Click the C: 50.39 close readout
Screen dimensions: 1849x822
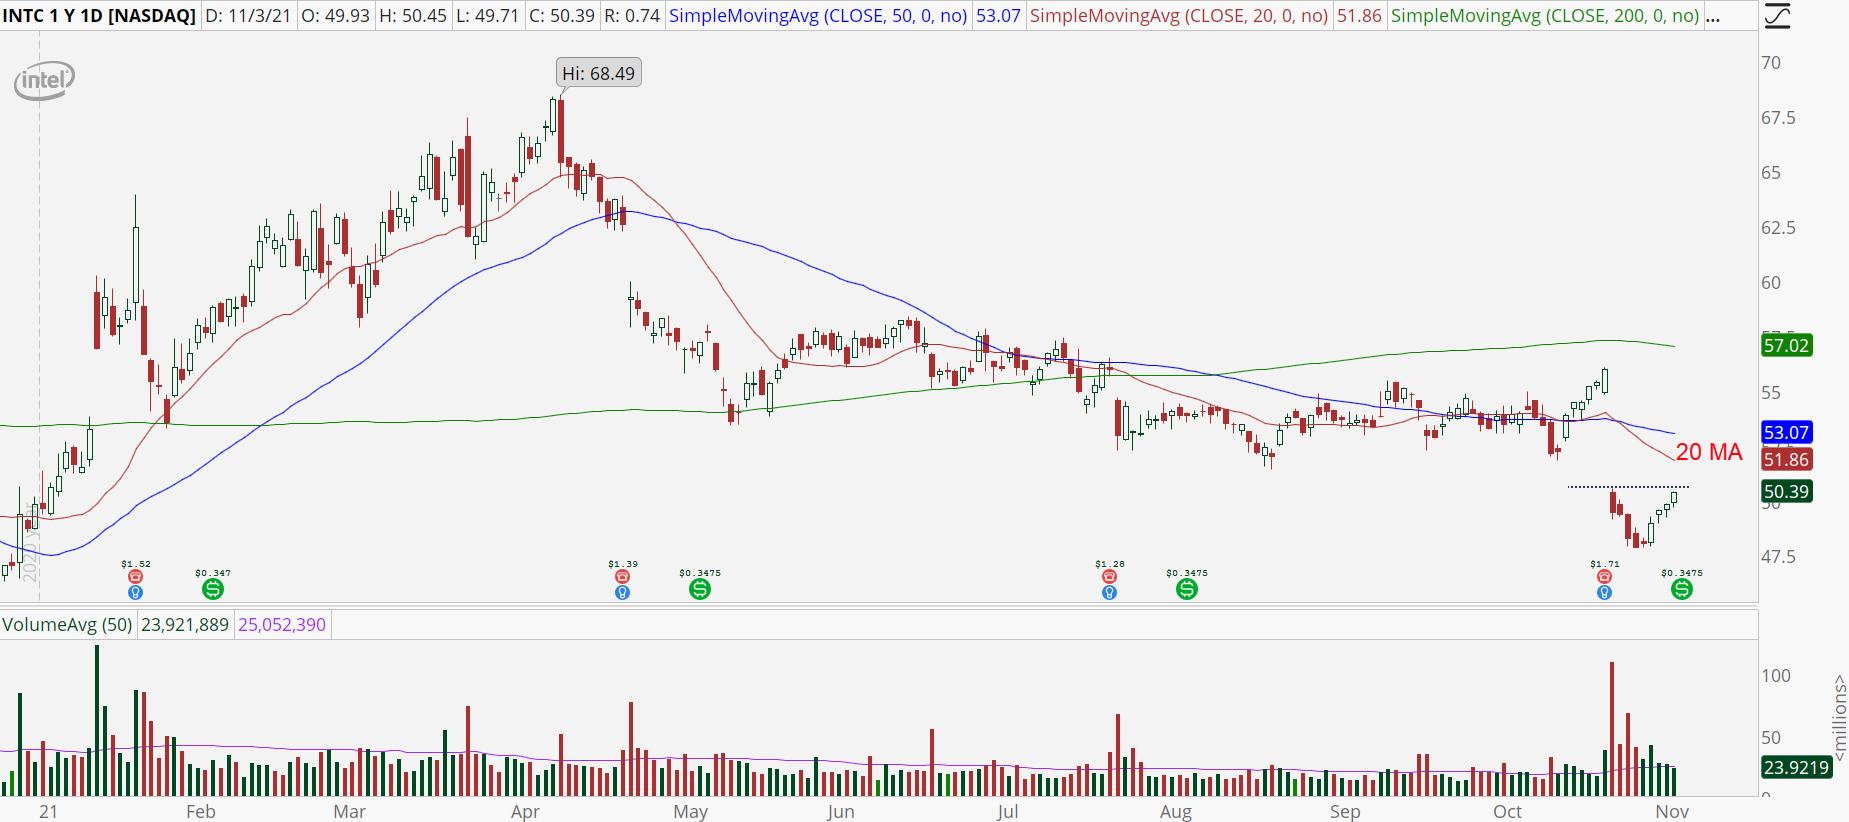[562, 16]
